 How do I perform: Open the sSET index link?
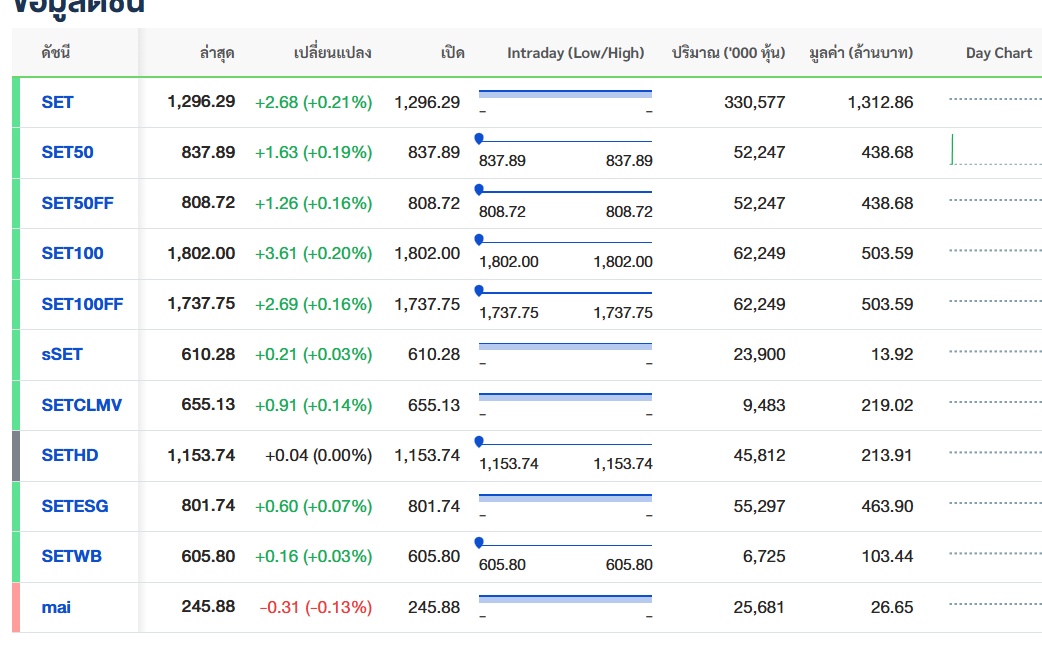[62, 354]
